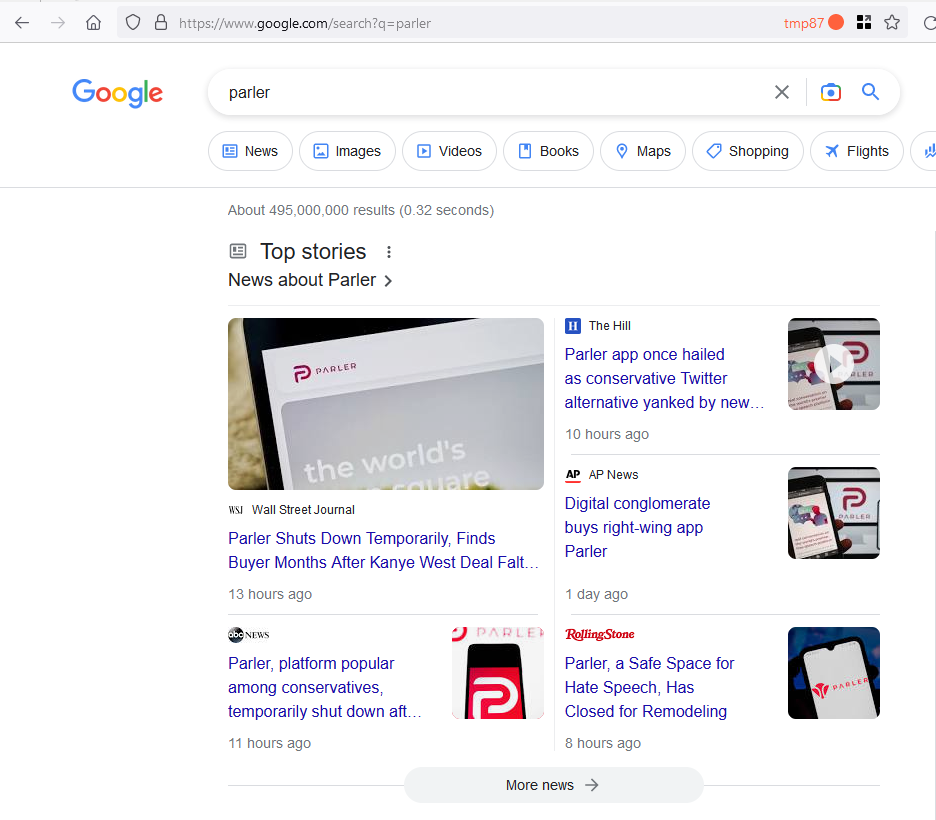Go back to the previous page
The height and width of the screenshot is (820, 936).
(22, 23)
